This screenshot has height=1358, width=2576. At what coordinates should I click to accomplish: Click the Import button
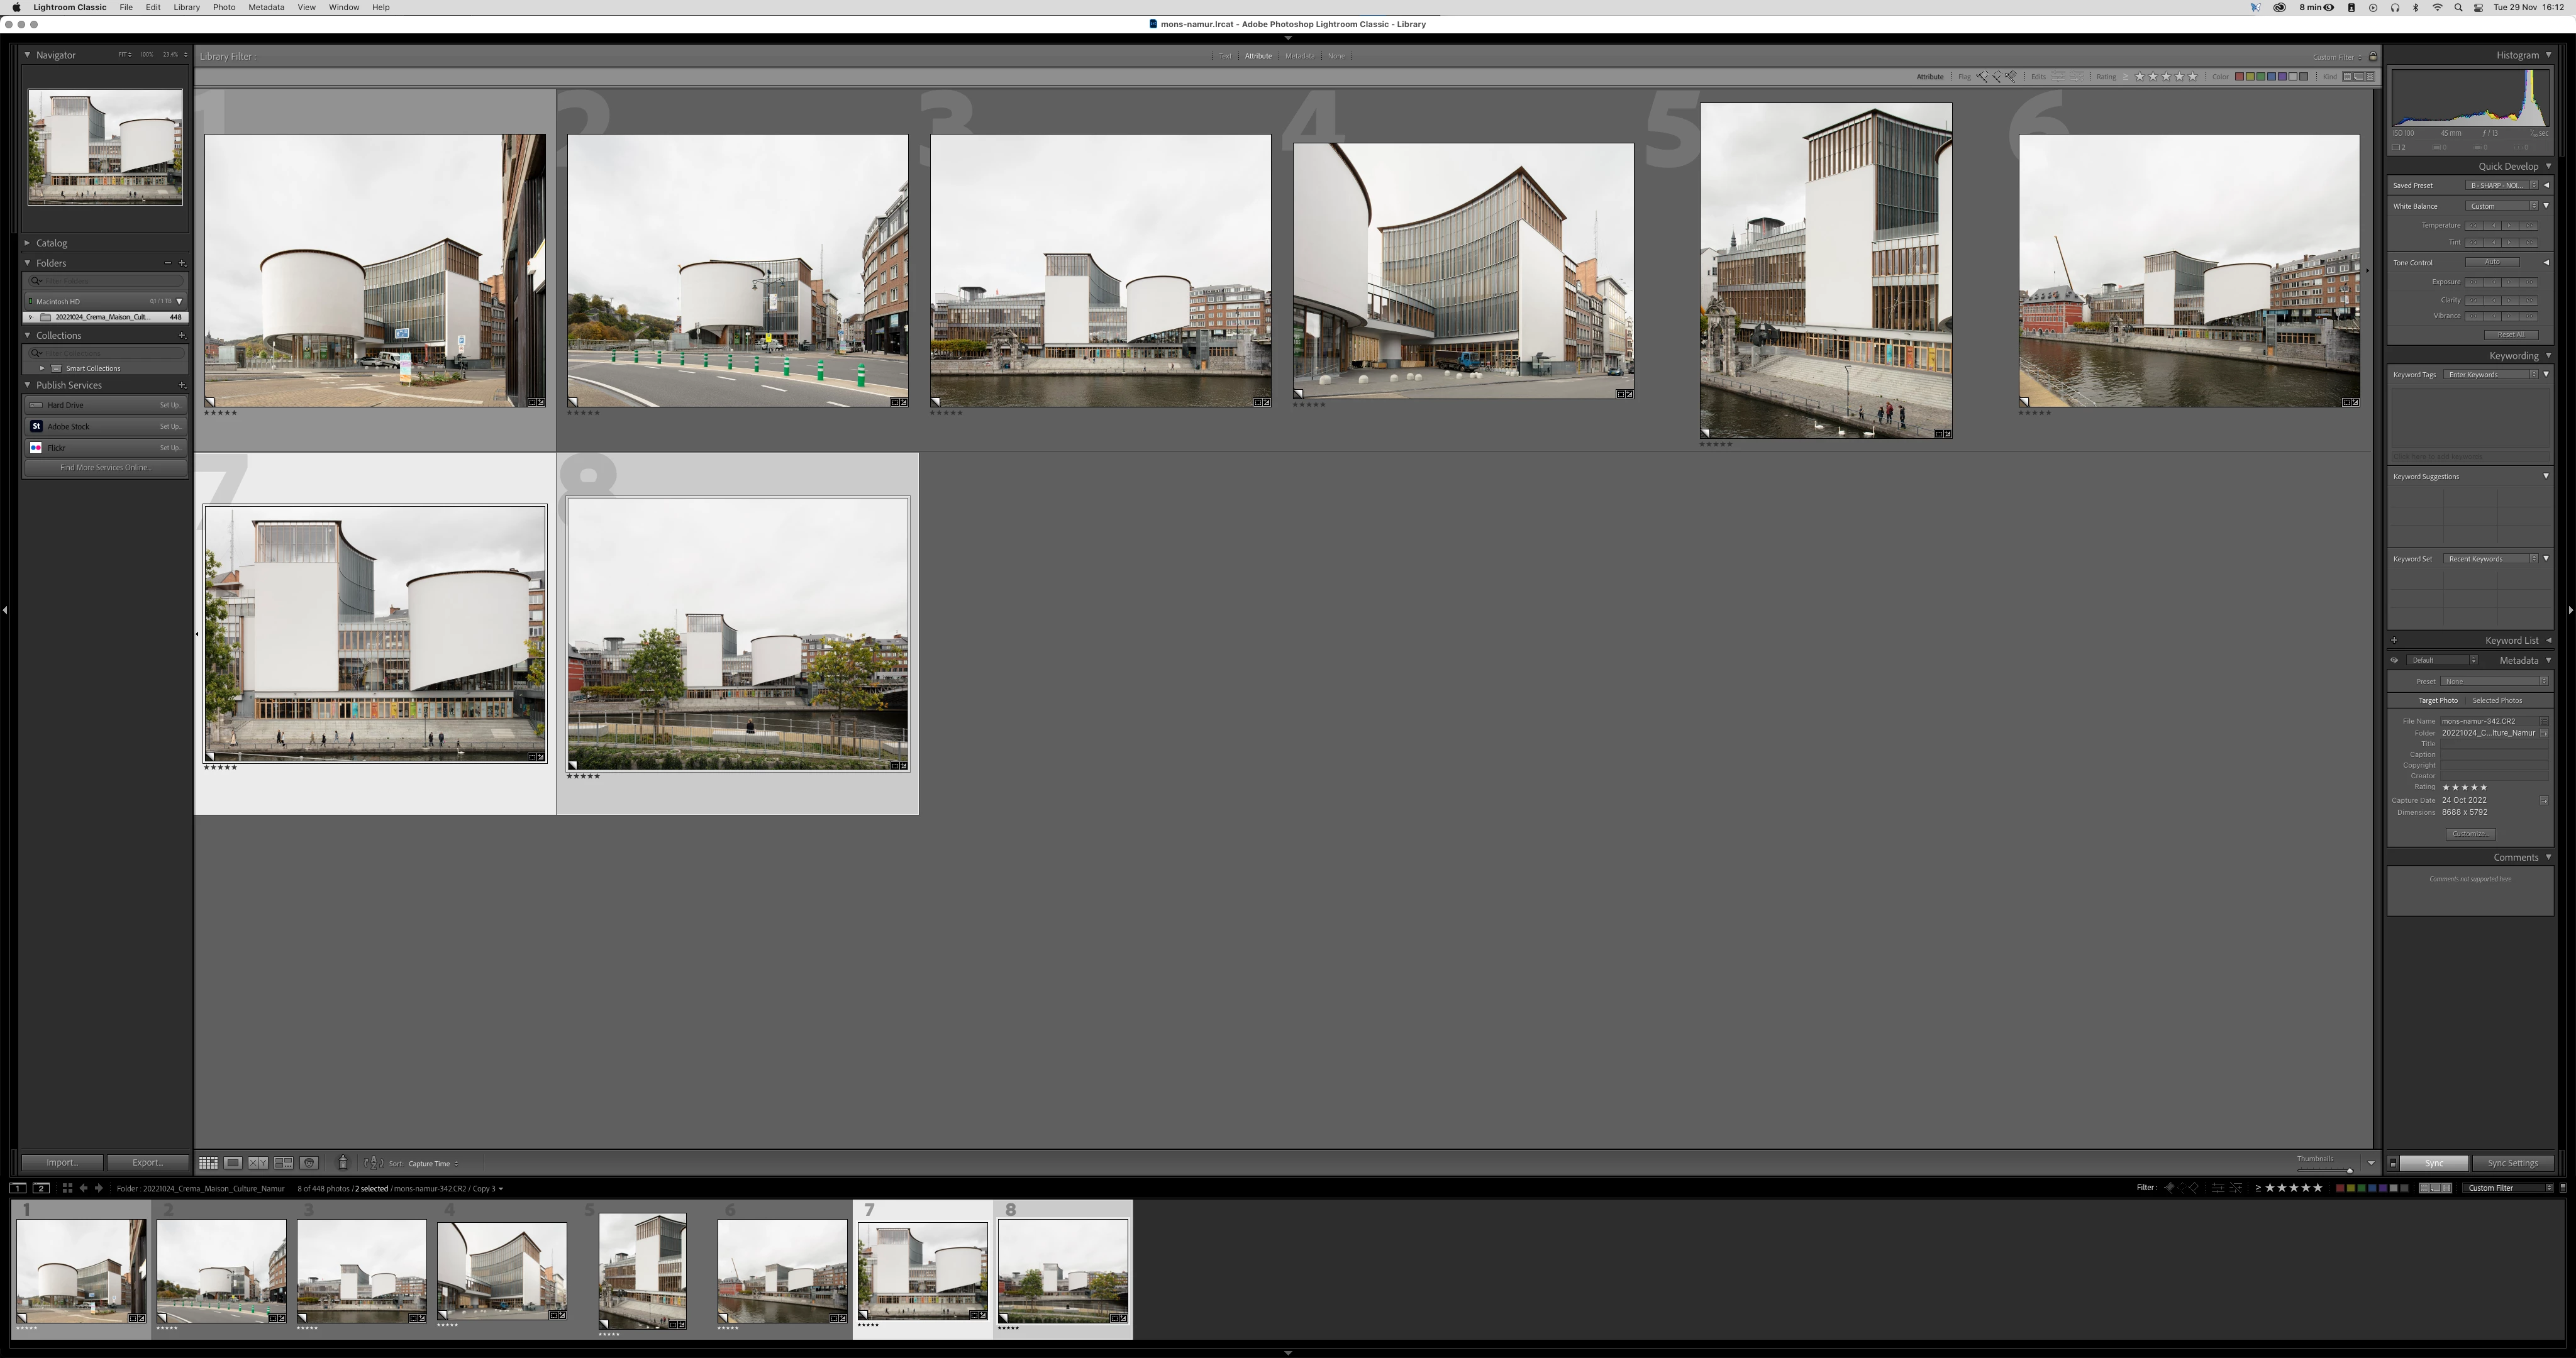pos(61,1163)
